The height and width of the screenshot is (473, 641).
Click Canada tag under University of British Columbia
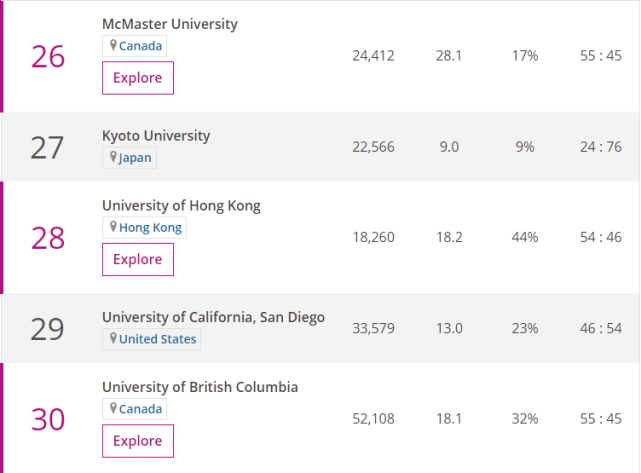pyautogui.click(x=140, y=409)
